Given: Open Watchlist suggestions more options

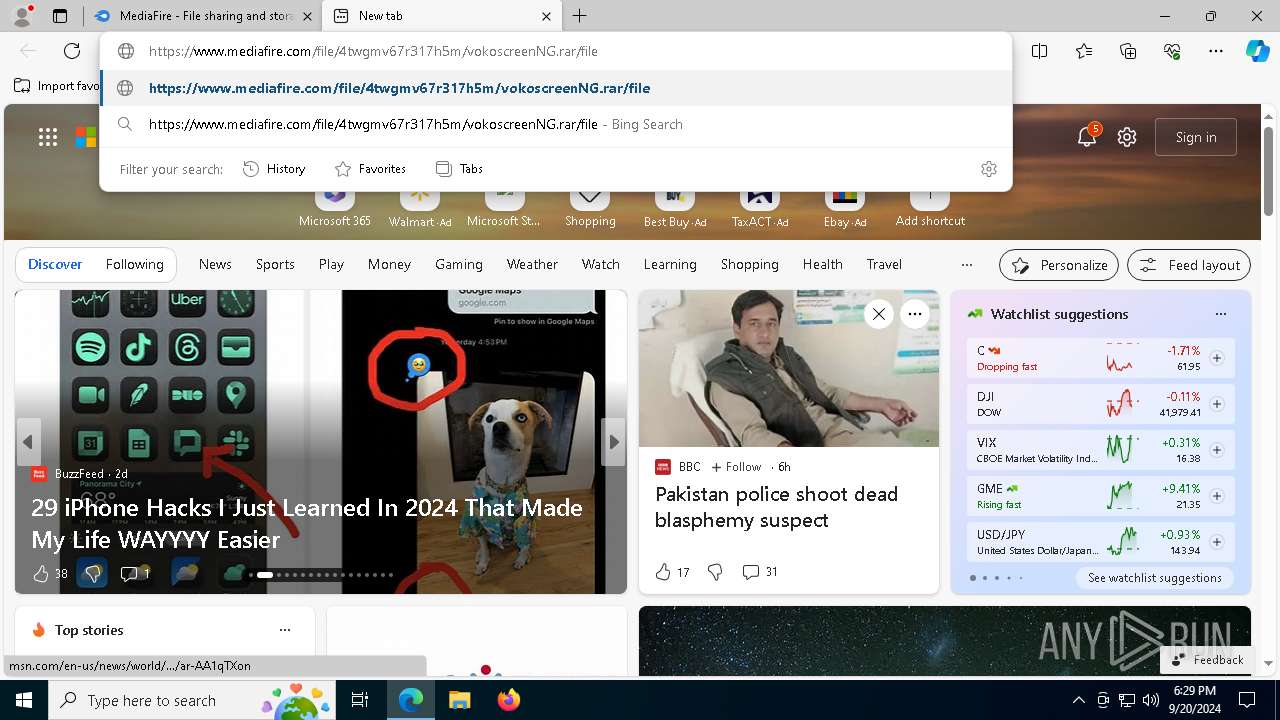Looking at the screenshot, I should (1220, 314).
